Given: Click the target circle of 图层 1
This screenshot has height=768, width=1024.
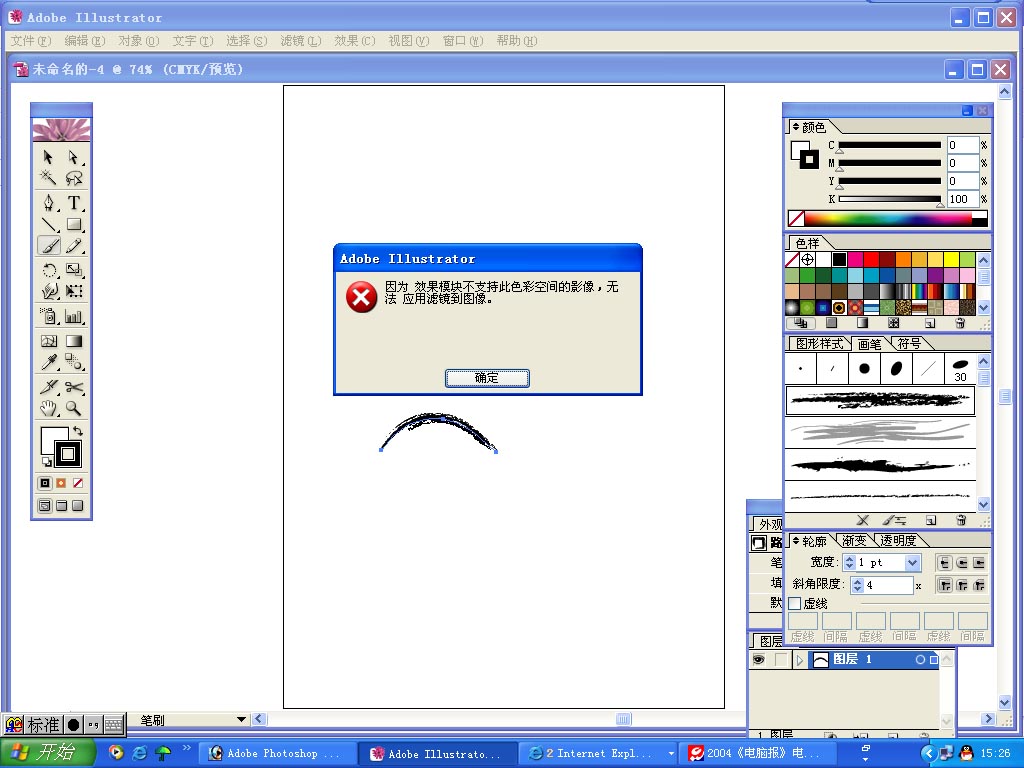Looking at the screenshot, I should (x=920, y=660).
